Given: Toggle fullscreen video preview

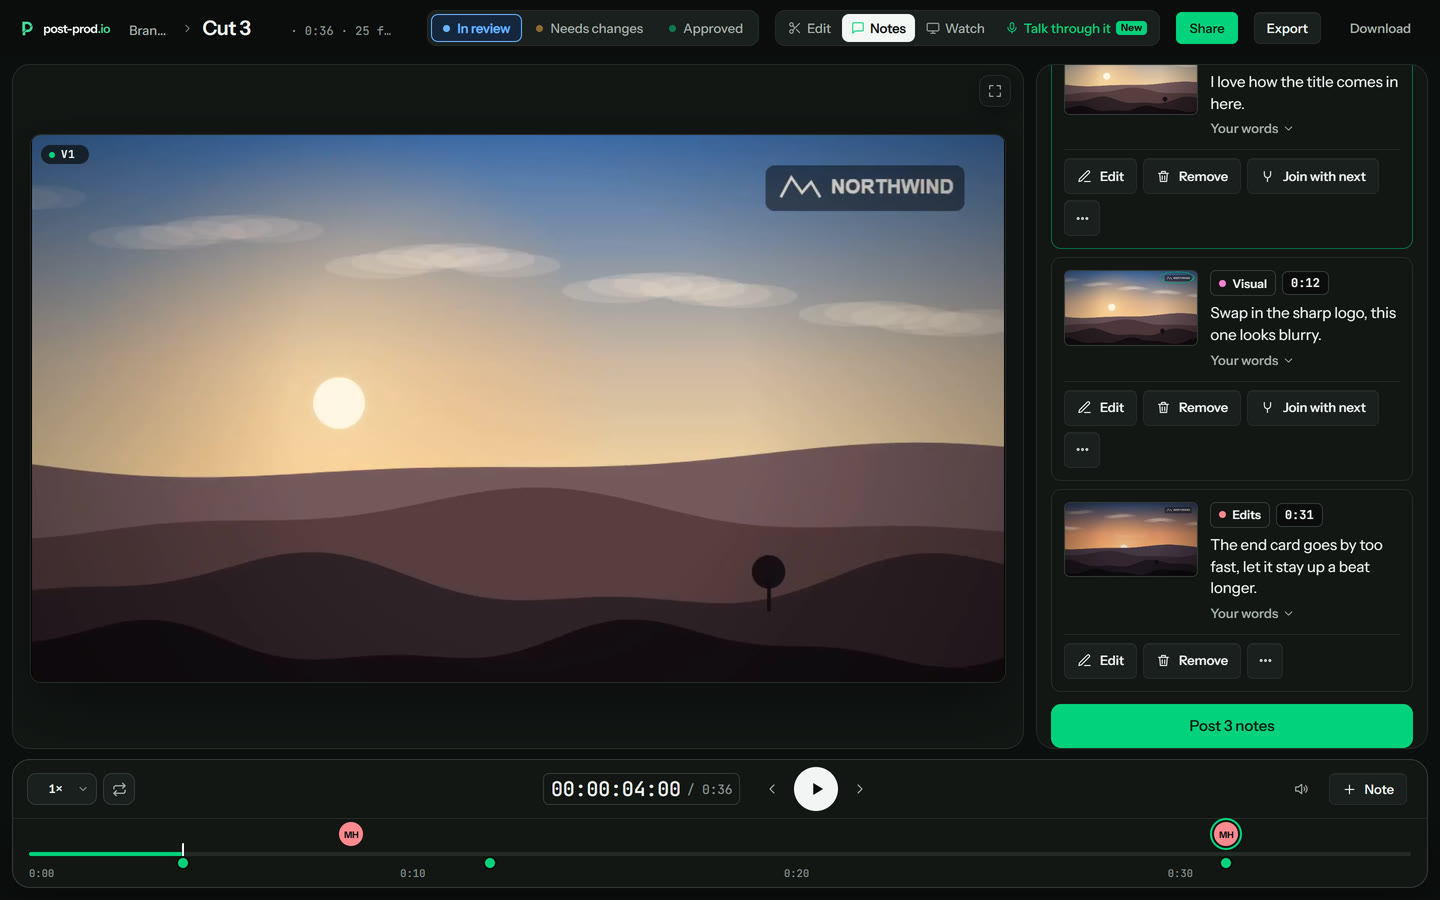Looking at the screenshot, I should pos(995,91).
